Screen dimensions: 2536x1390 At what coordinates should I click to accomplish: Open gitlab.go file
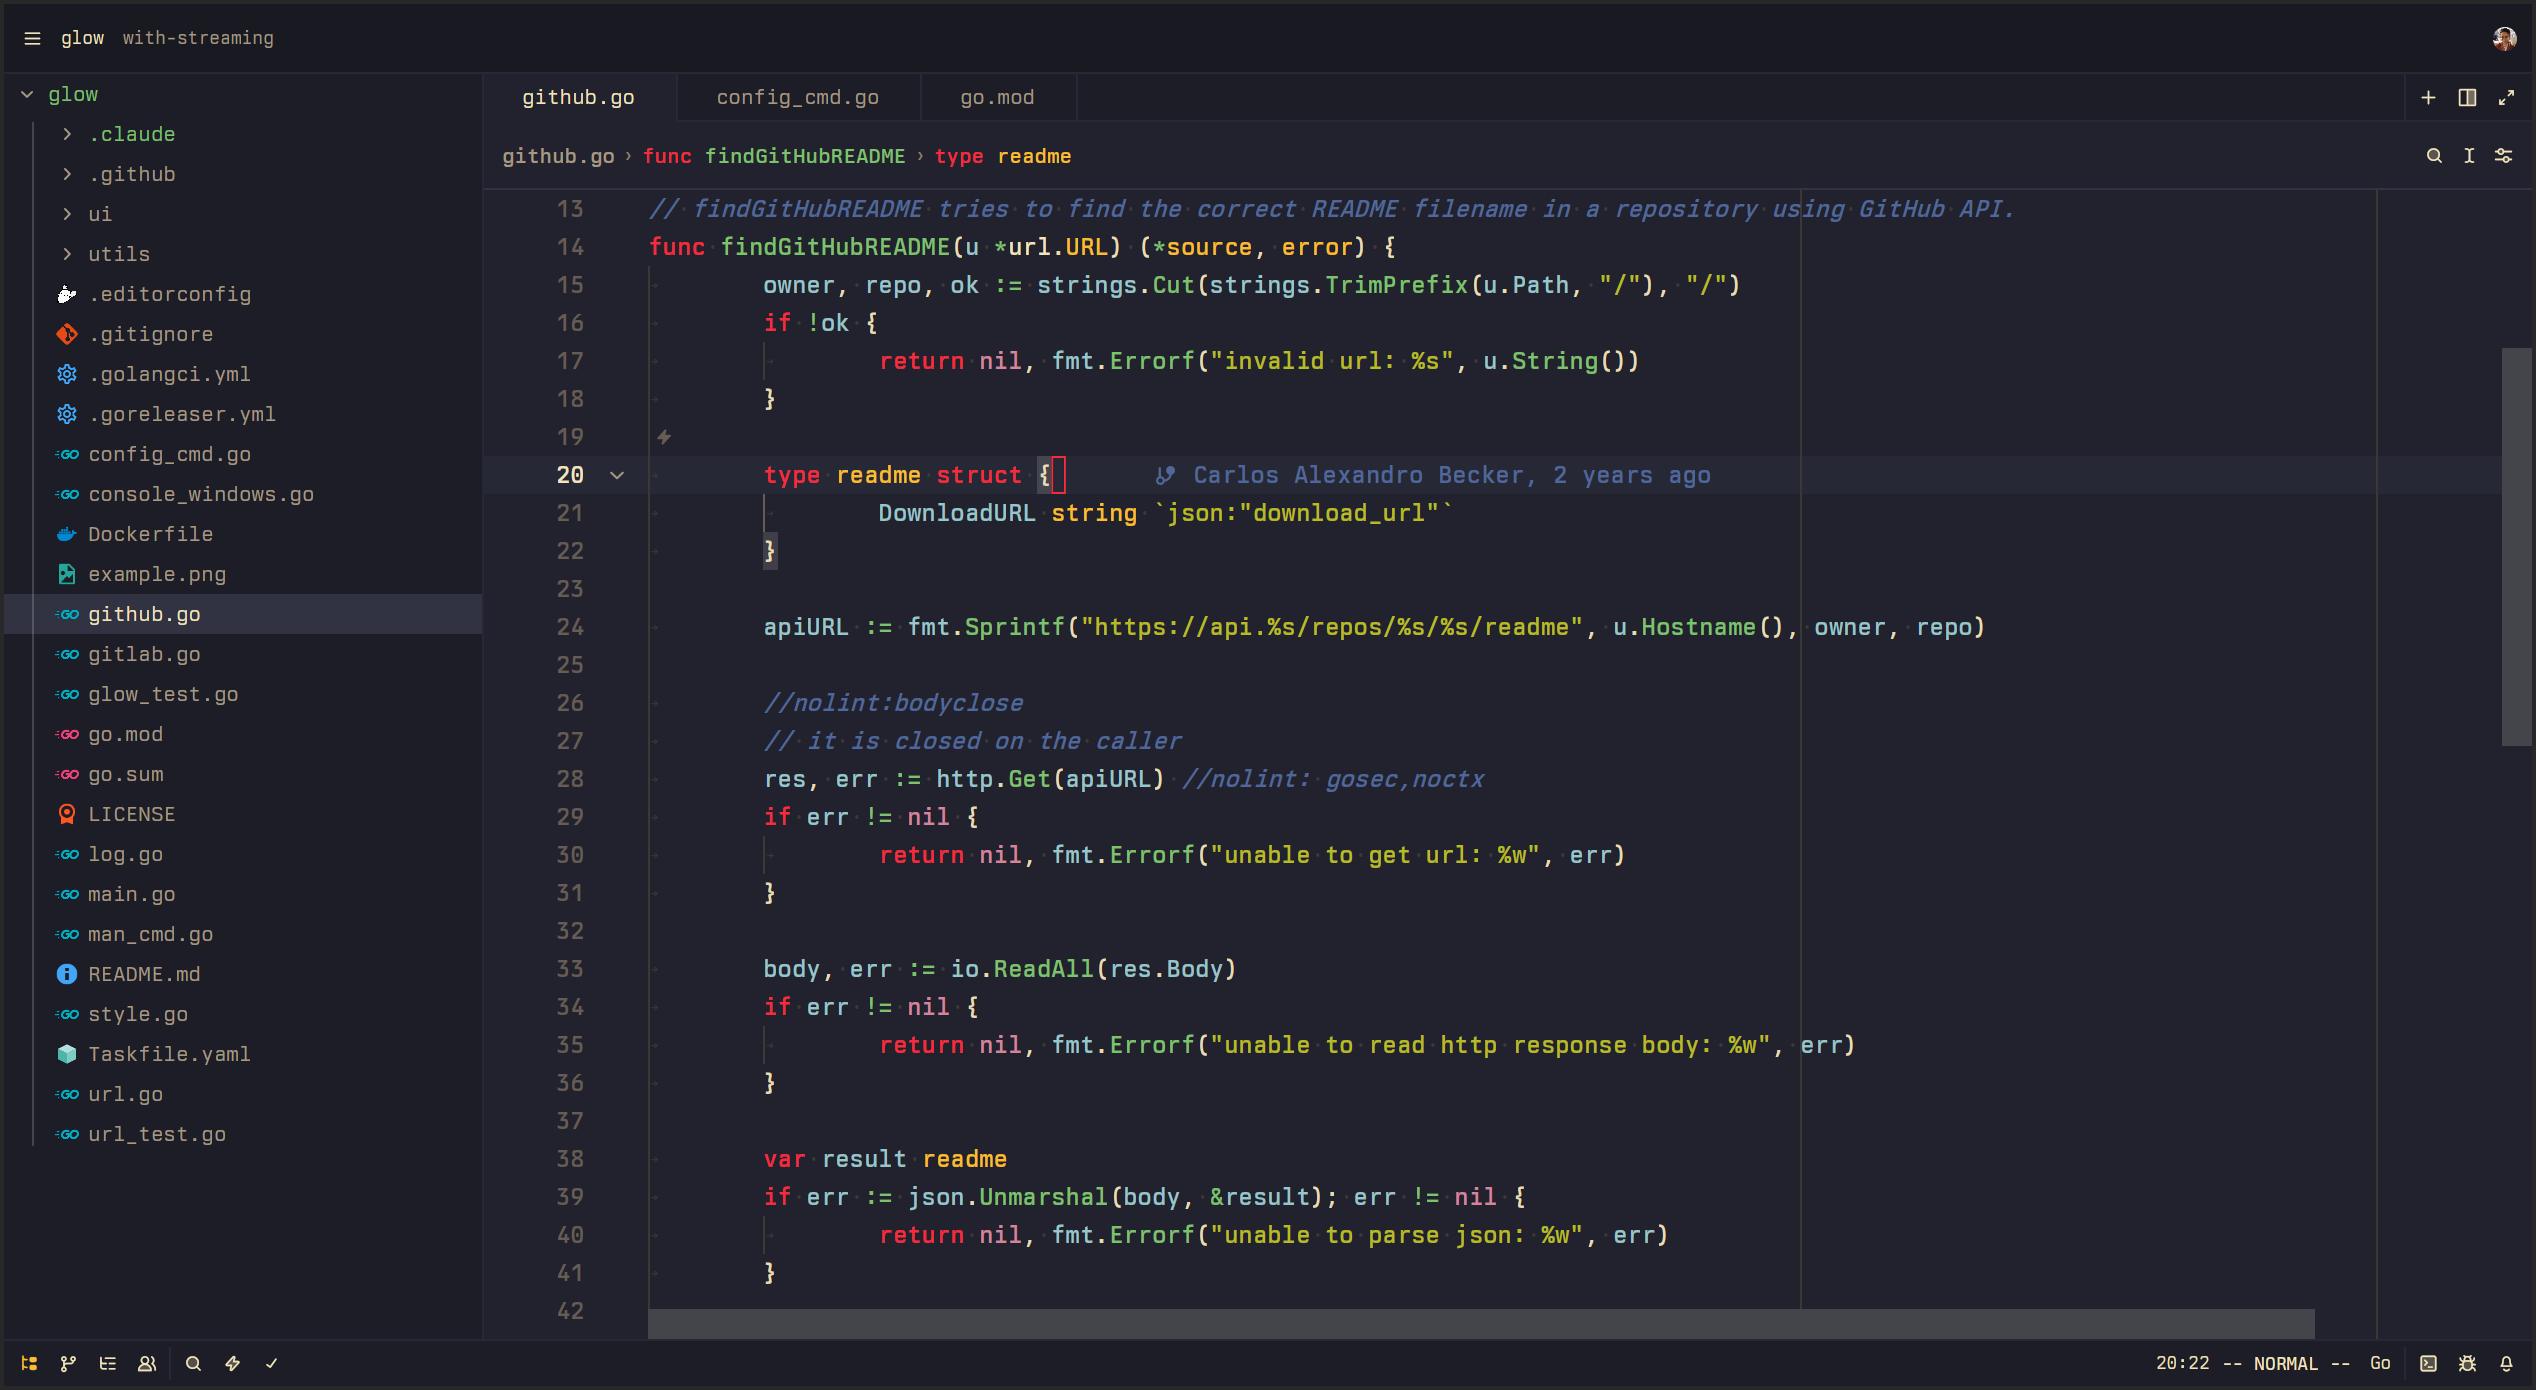coord(245,654)
